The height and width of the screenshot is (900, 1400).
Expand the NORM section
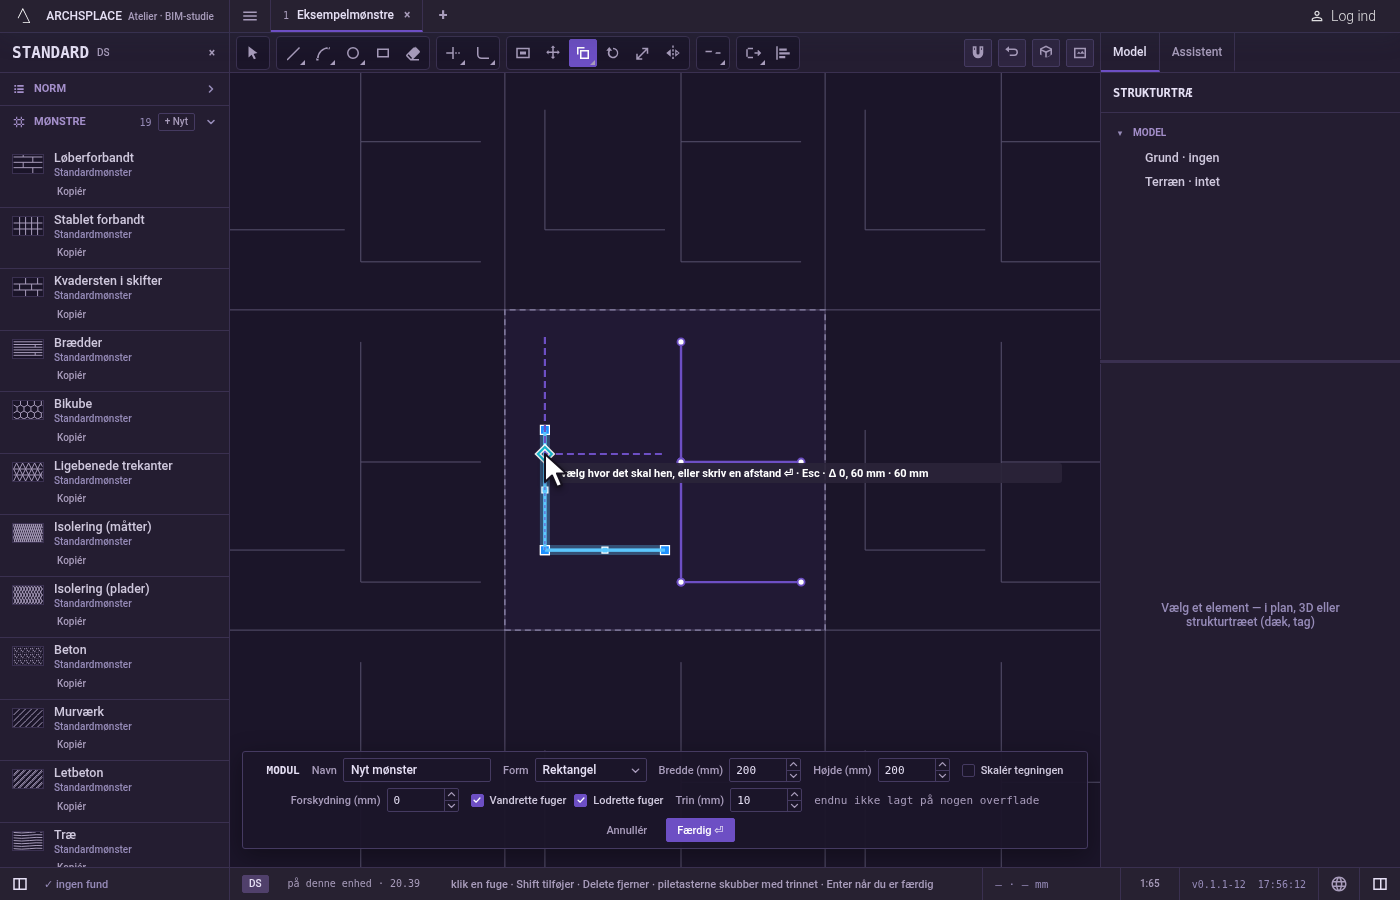pyautogui.click(x=114, y=89)
